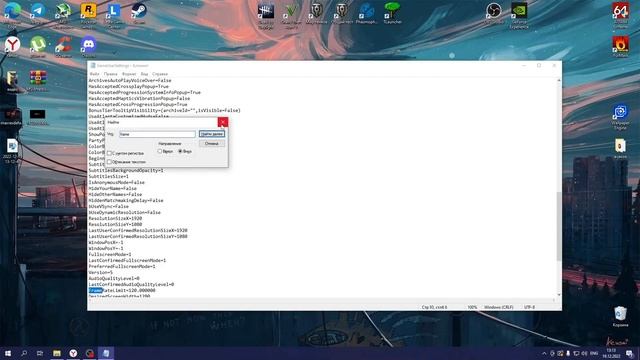Click the line bUseVSync=False
The width and height of the screenshot is (640, 360).
[109, 207]
